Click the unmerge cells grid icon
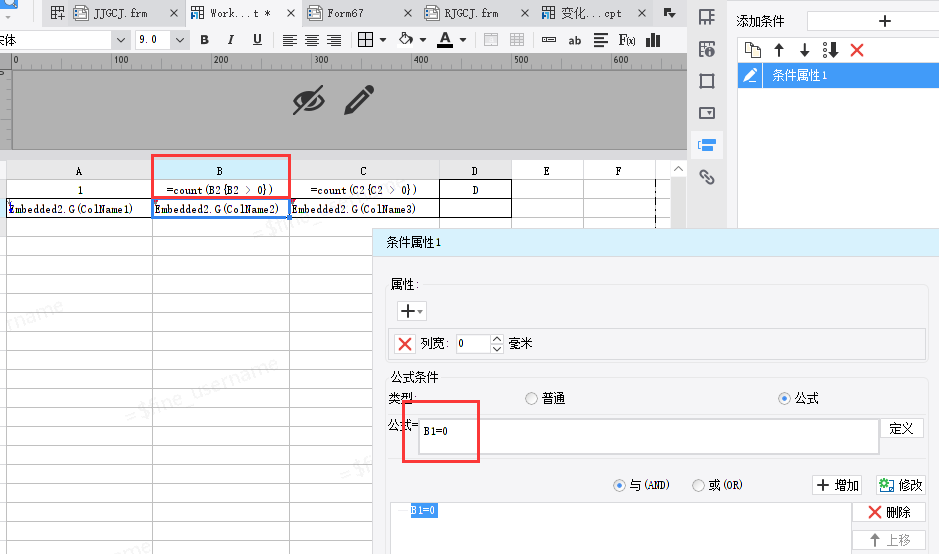The width and height of the screenshot is (939, 554). coord(517,40)
